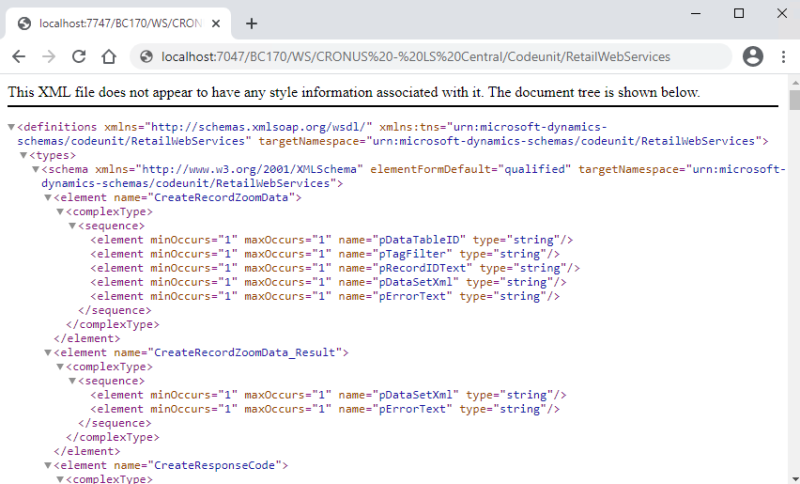Open the user profile avatar icon
The image size is (800, 484).
coord(752,57)
